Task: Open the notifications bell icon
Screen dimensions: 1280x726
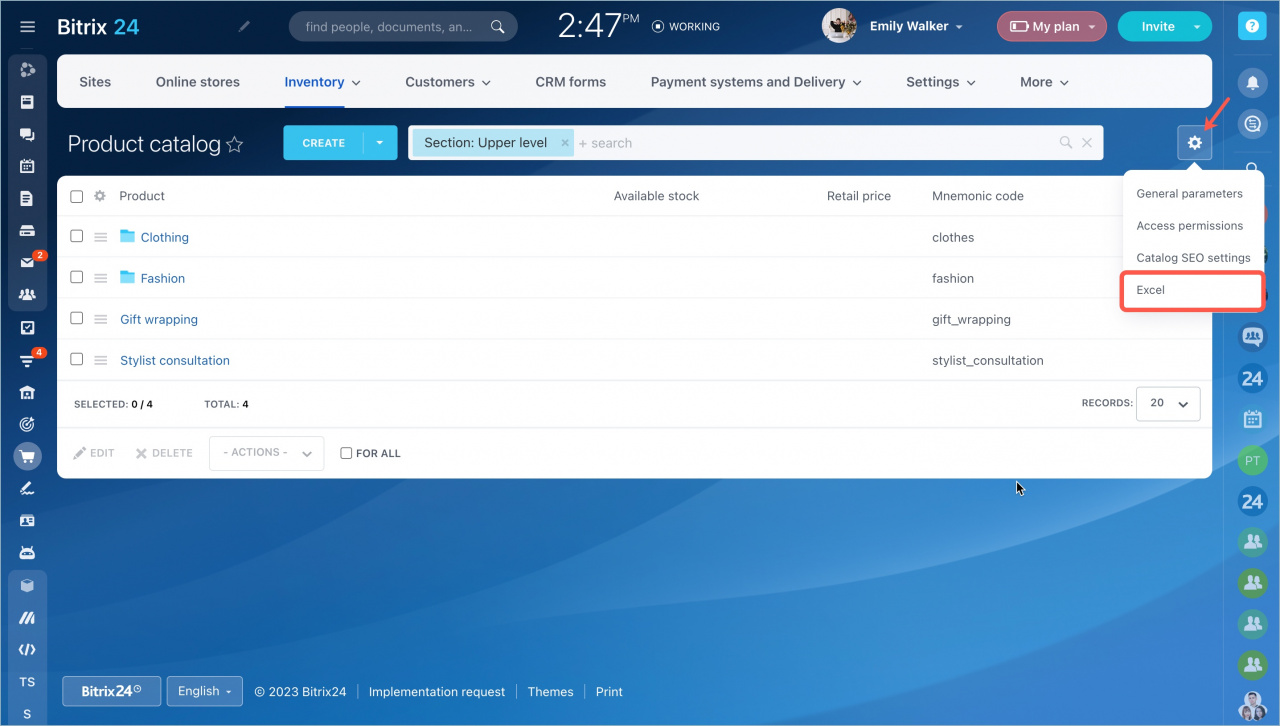Action: click(1252, 81)
